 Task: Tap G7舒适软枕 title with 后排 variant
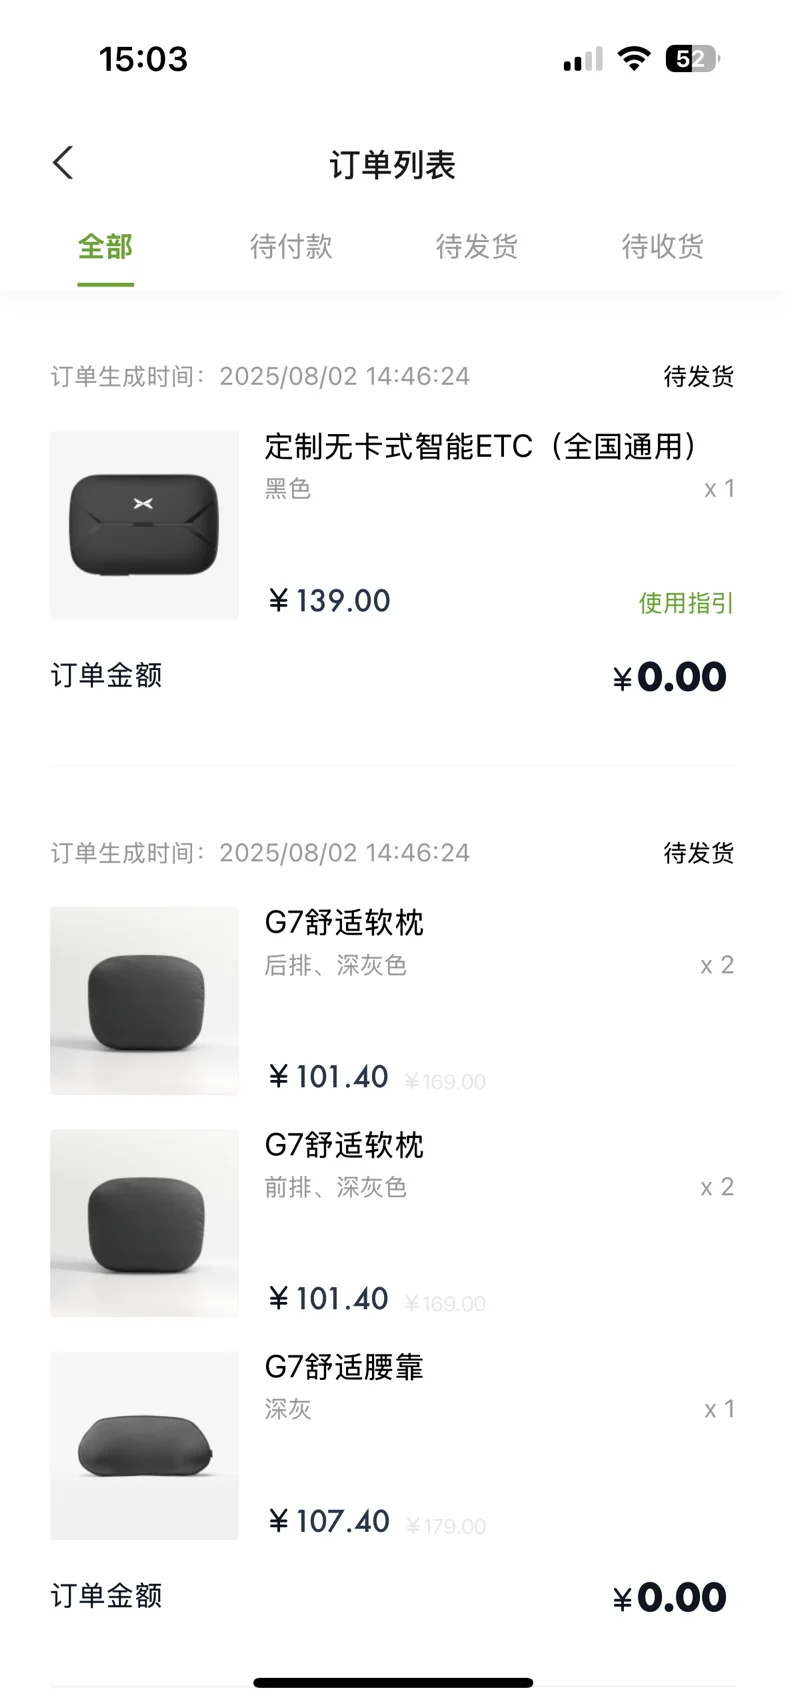pos(344,922)
